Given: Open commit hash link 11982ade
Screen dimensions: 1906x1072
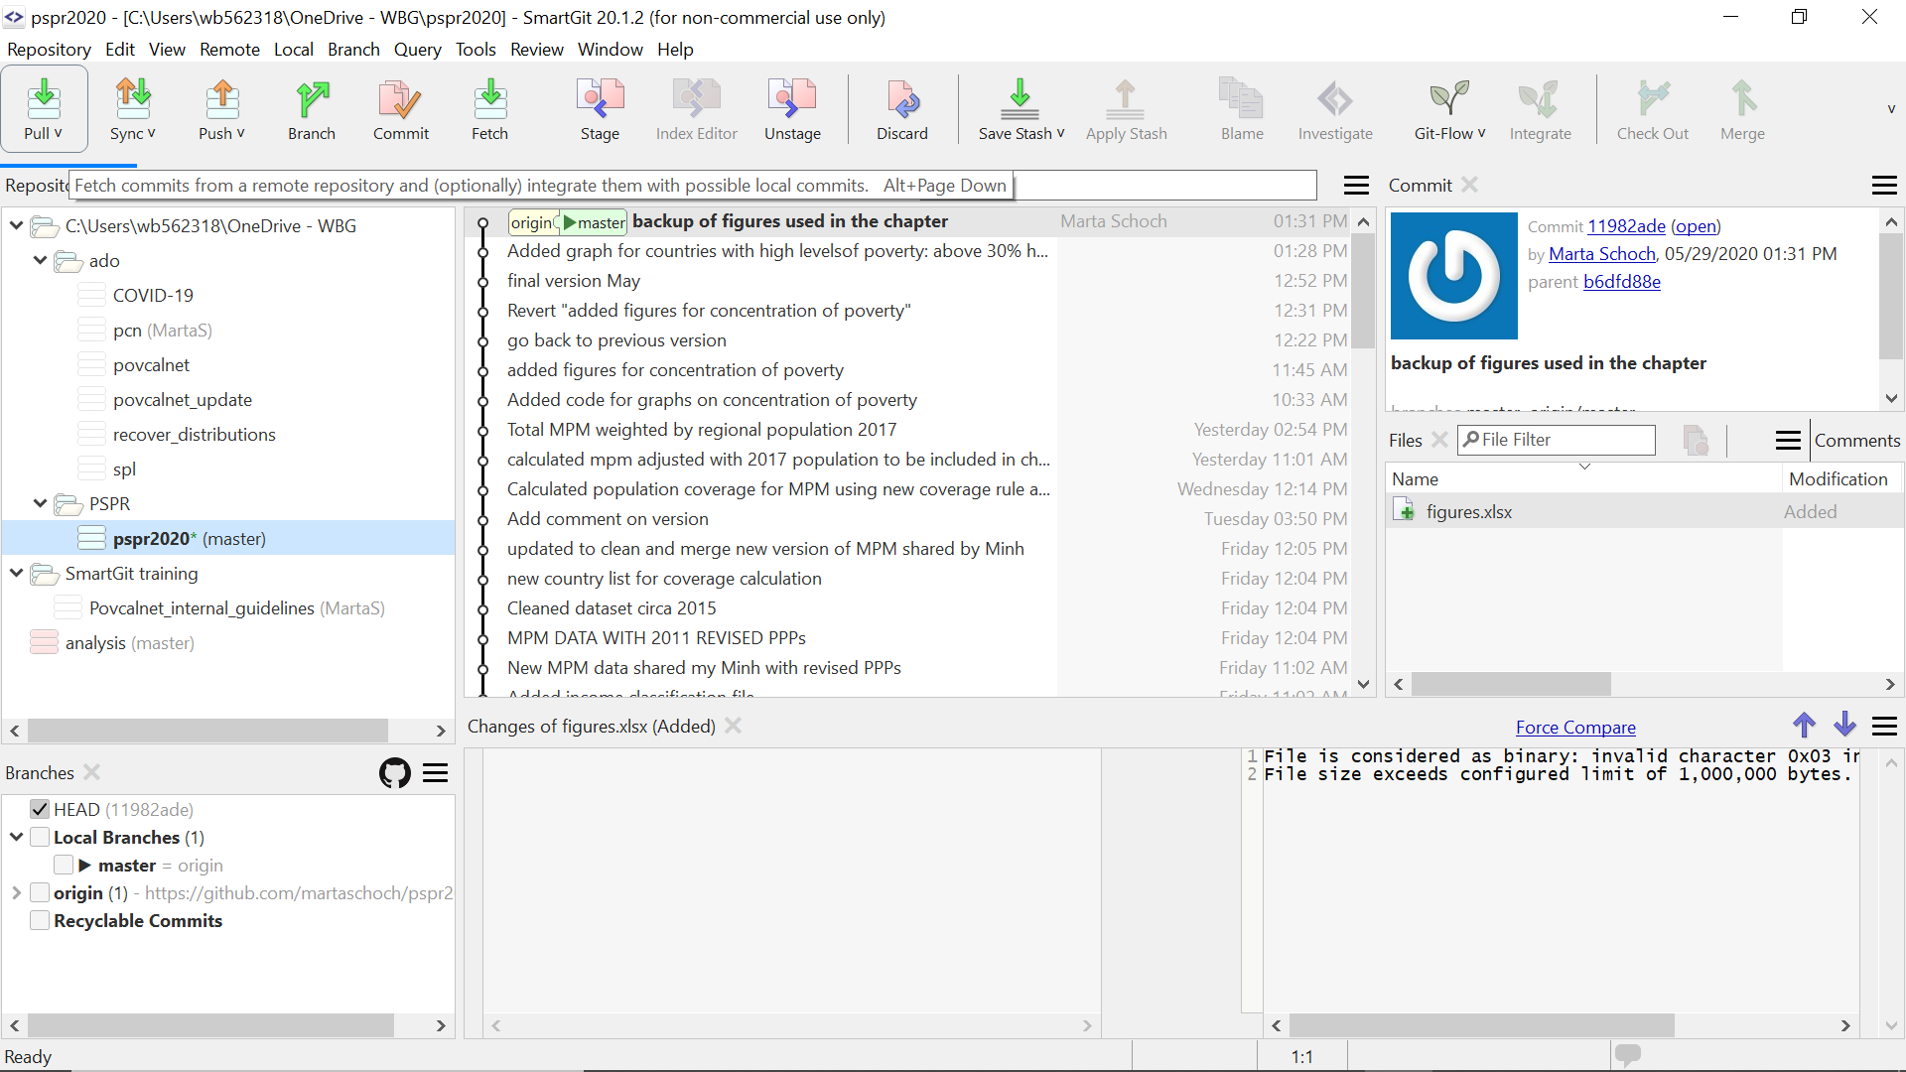Looking at the screenshot, I should tap(1626, 226).
